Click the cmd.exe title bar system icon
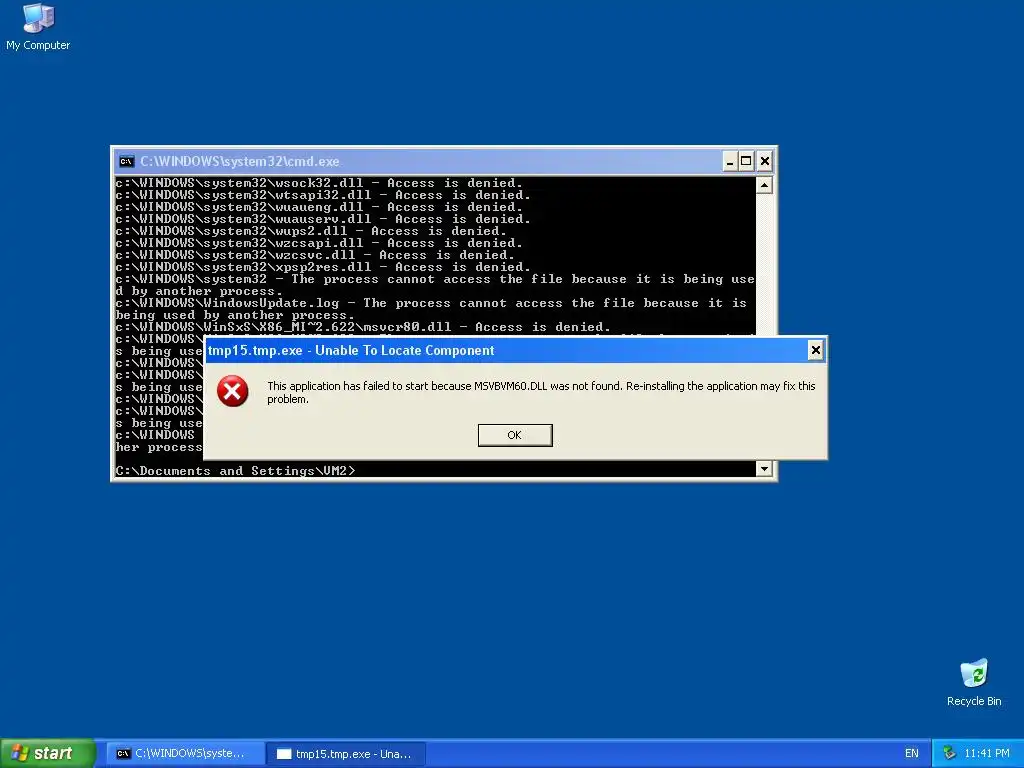 127,161
